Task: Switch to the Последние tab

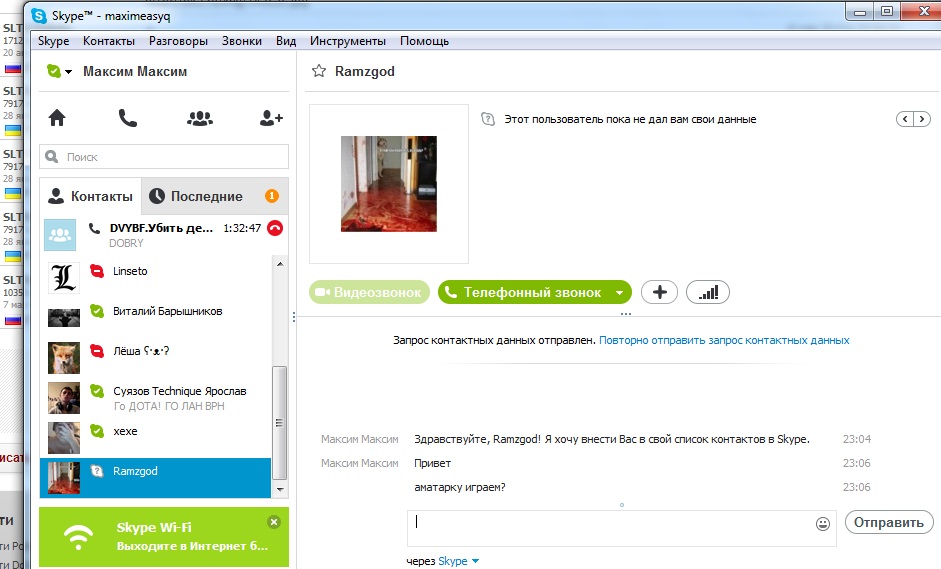Action: [215, 196]
